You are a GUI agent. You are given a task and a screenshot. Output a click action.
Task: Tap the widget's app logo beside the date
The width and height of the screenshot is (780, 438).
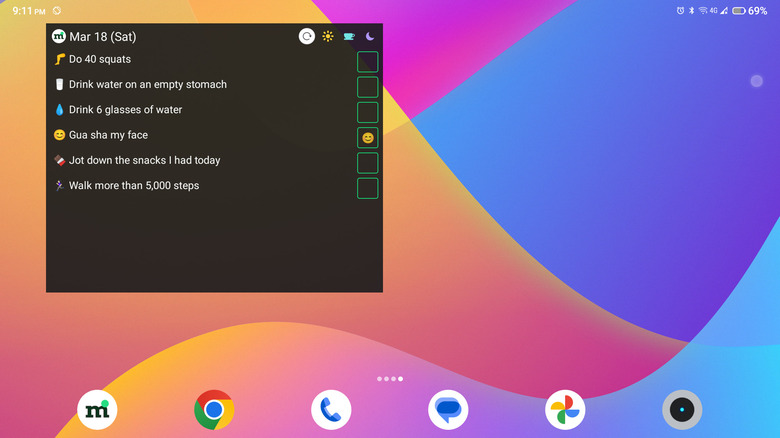click(x=59, y=36)
